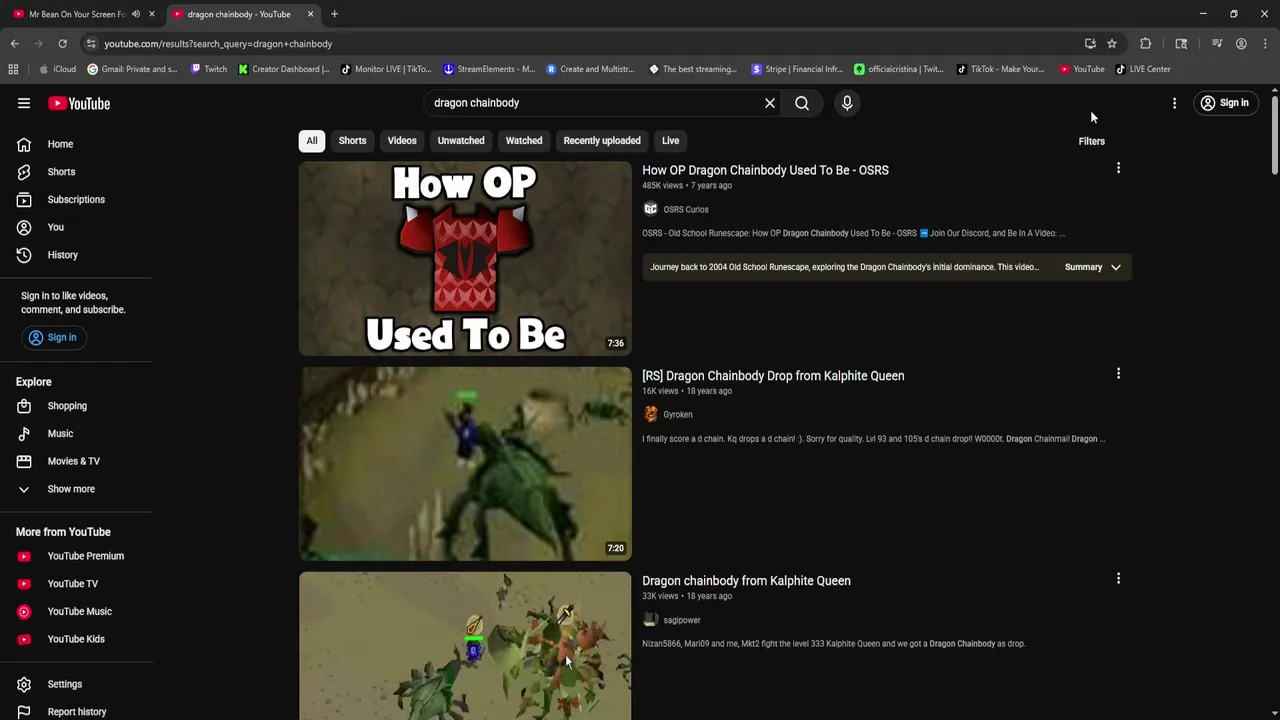Reload the page in the browser toolbar

[62, 44]
